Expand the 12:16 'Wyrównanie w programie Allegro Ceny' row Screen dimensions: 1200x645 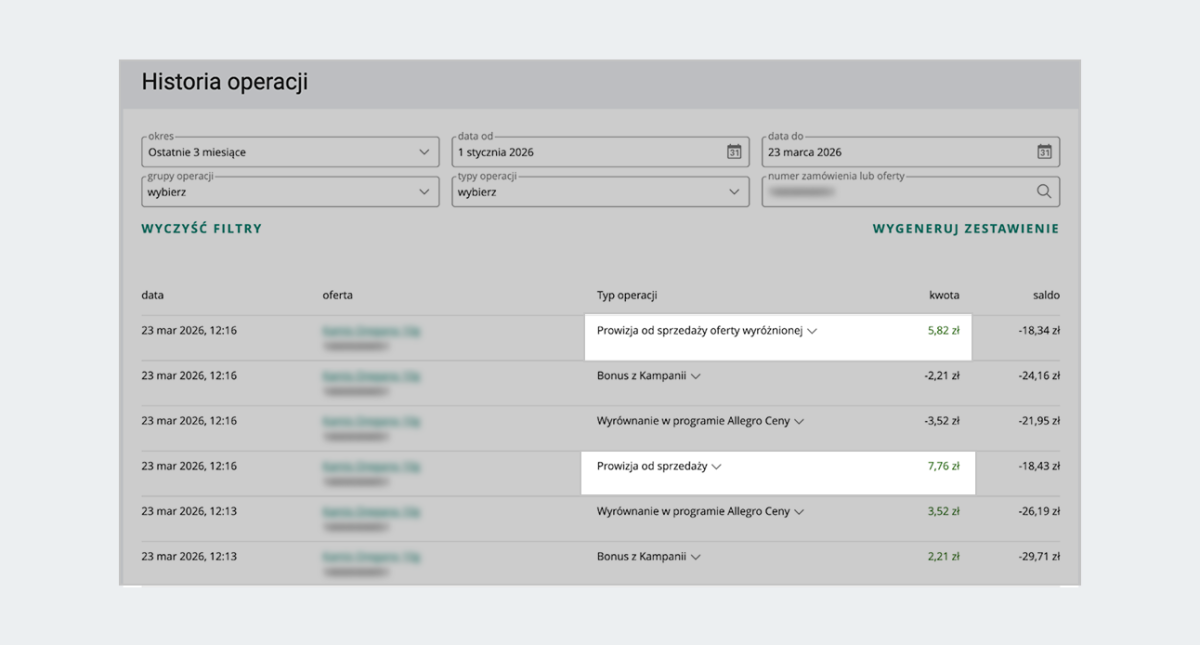(799, 422)
